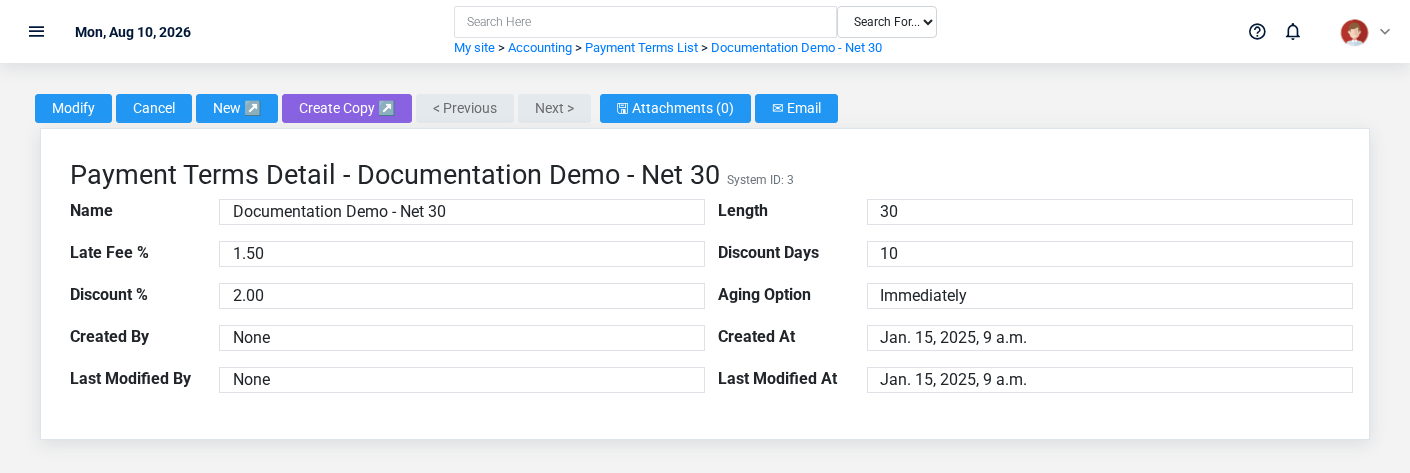Select the Discount Days value 10
The image size is (1410, 473).
pyautogui.click(x=1110, y=254)
